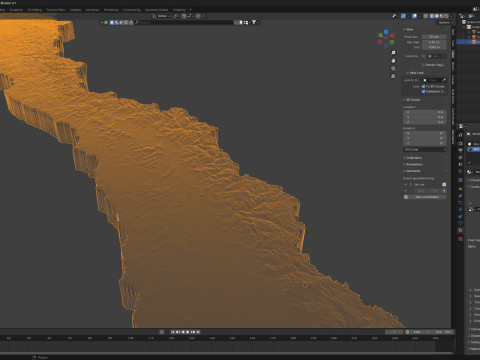Click the 3D Cursor Rotation Z field

click(x=425, y=143)
